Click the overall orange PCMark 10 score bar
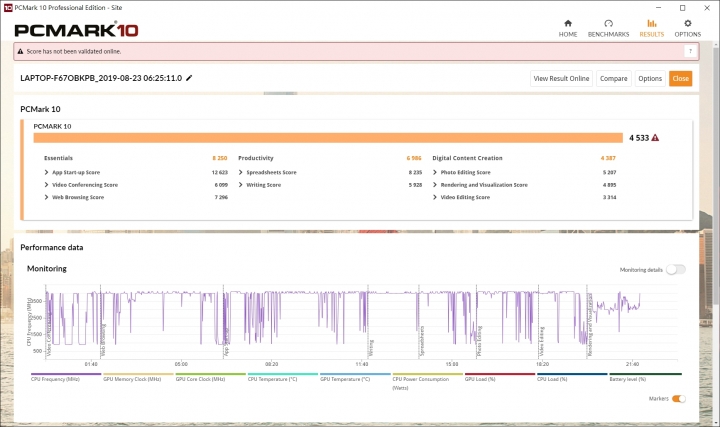Image resolution: width=720 pixels, height=427 pixels. click(x=328, y=138)
